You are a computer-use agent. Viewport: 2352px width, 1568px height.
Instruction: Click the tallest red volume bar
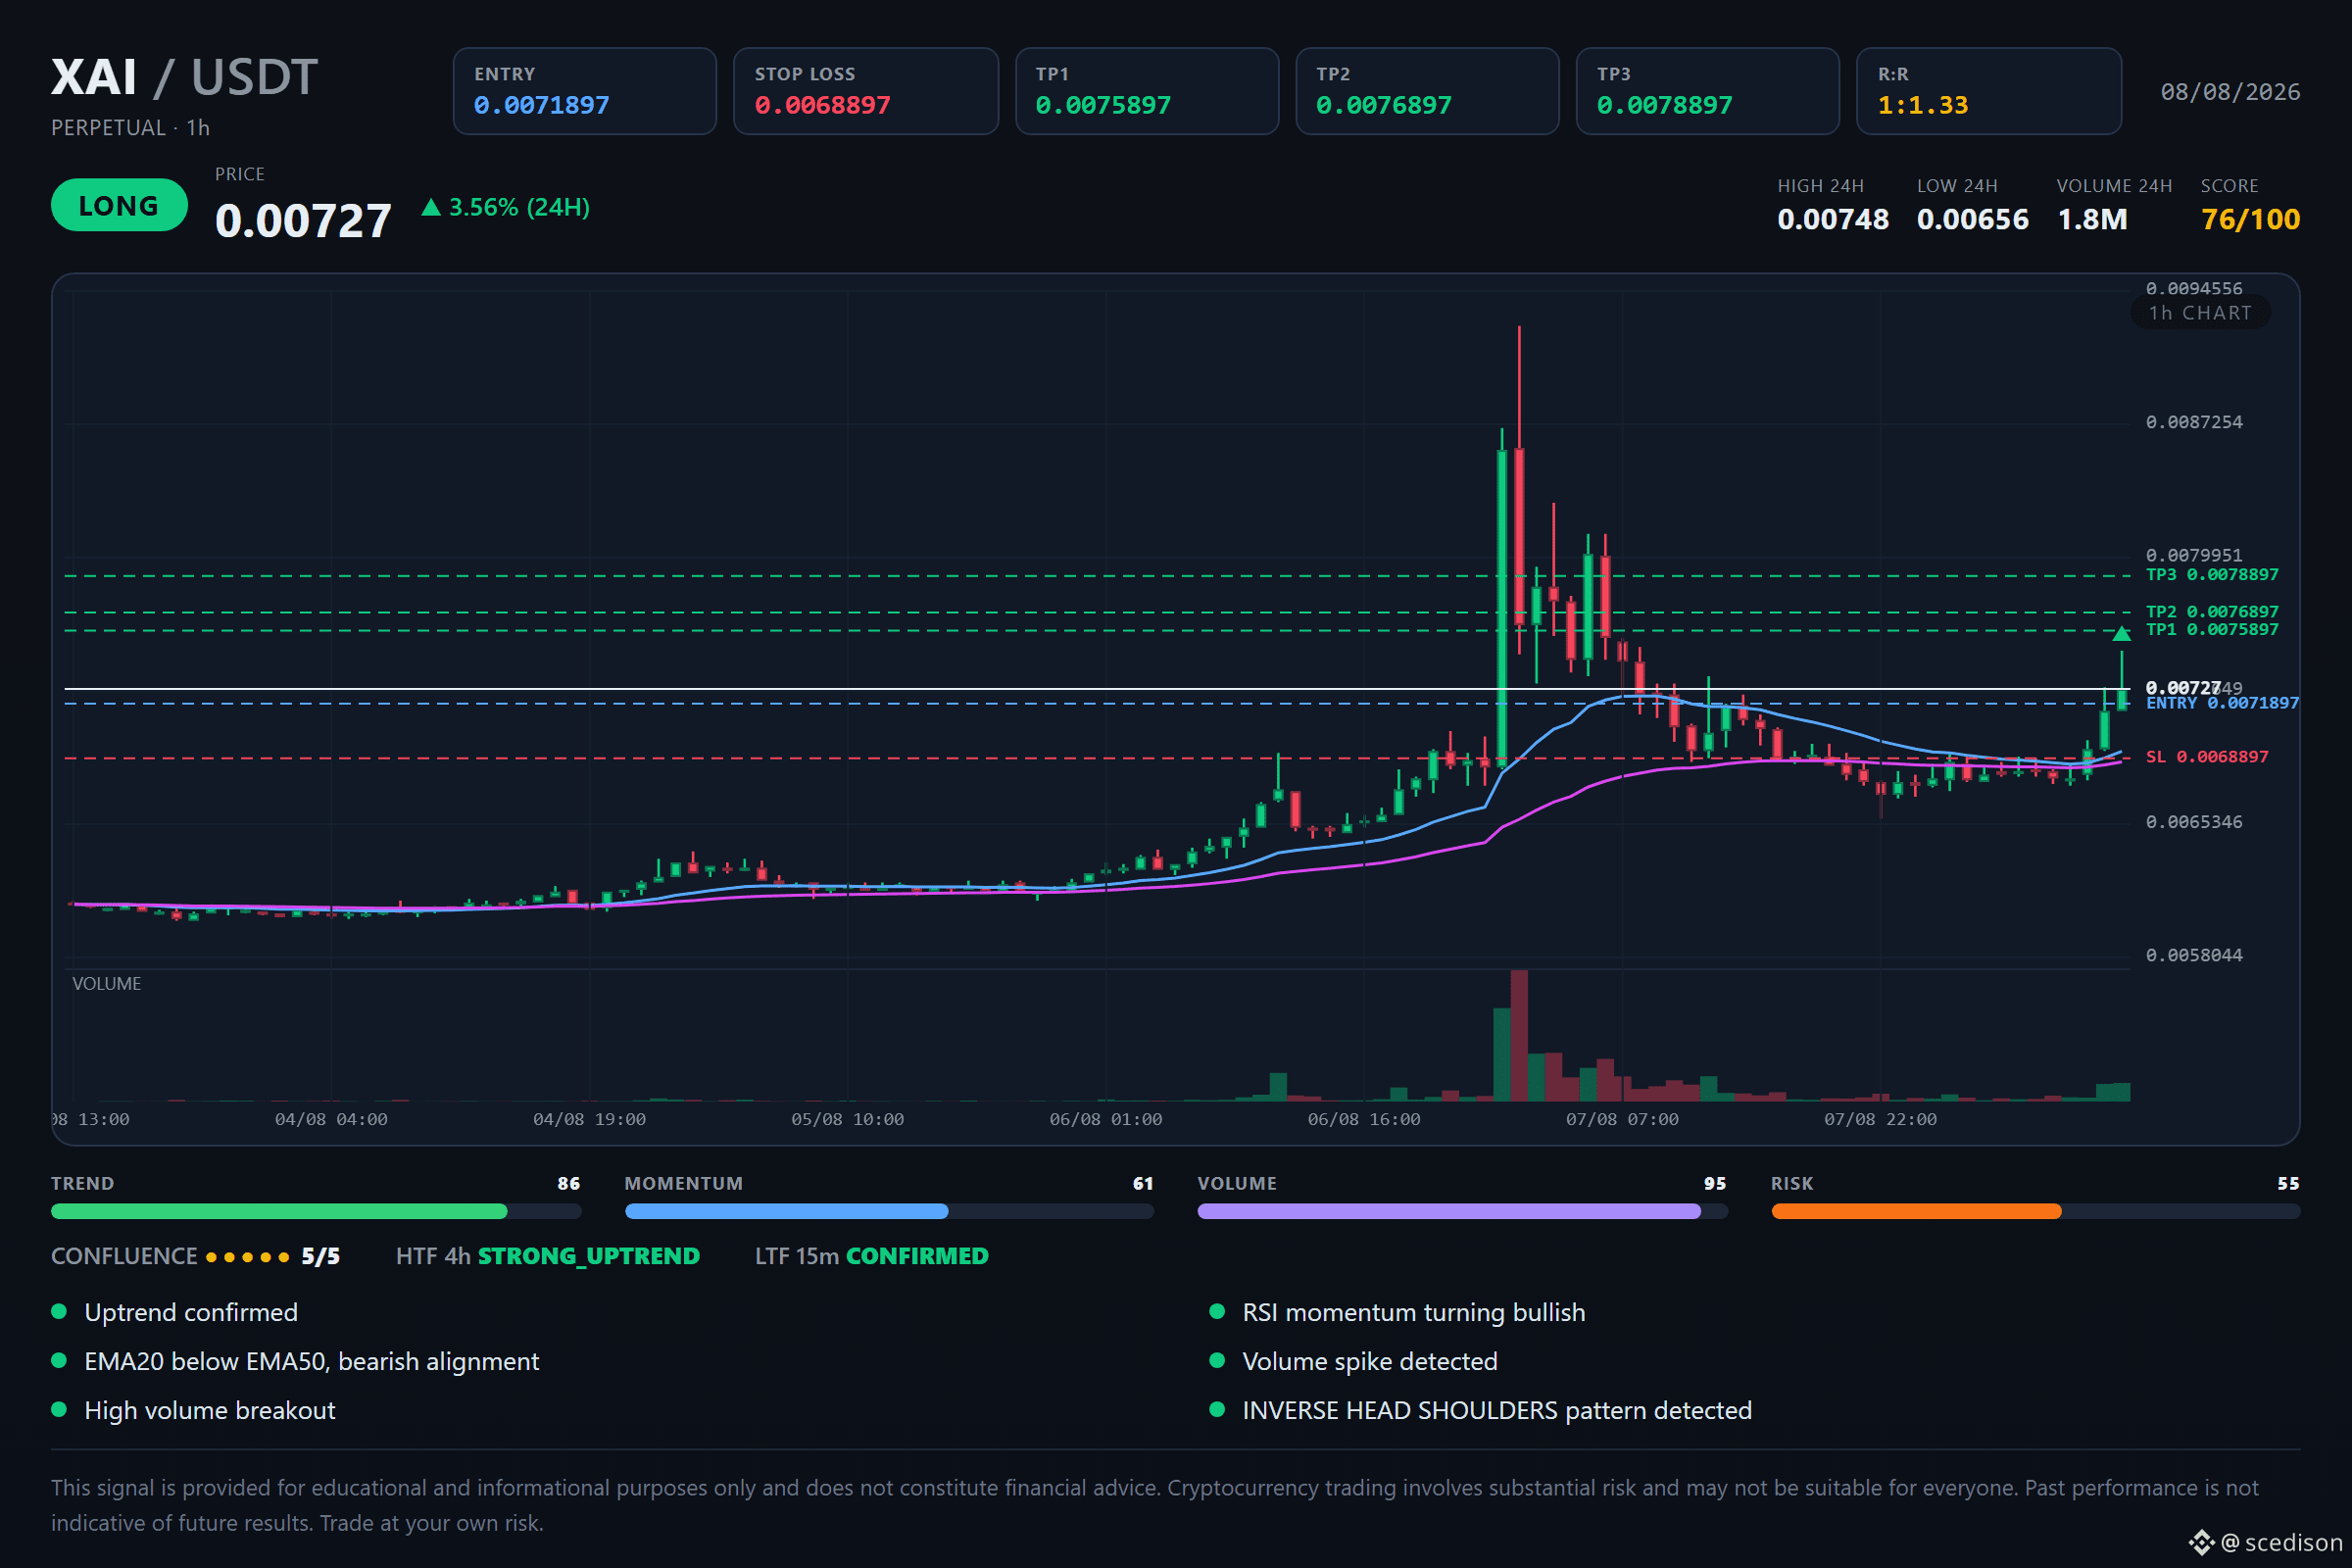point(1519,1035)
